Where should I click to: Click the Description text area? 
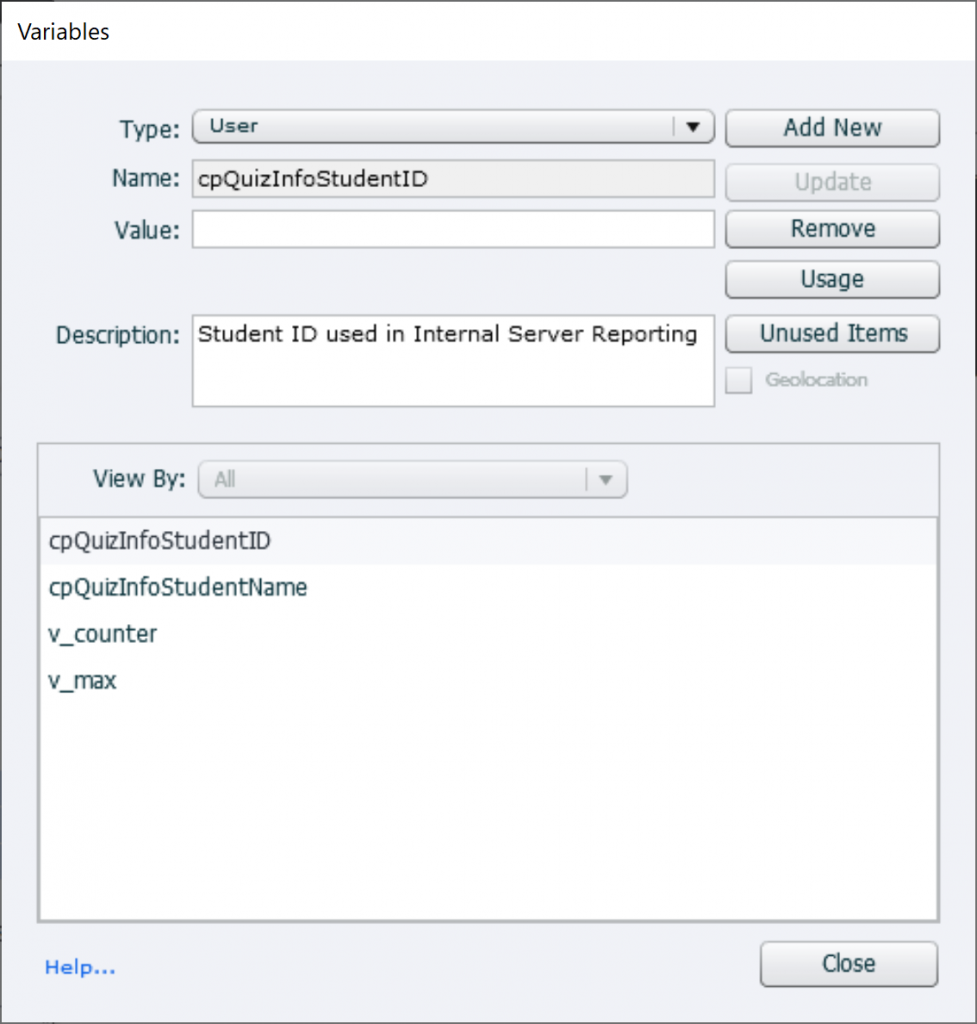[x=453, y=360]
